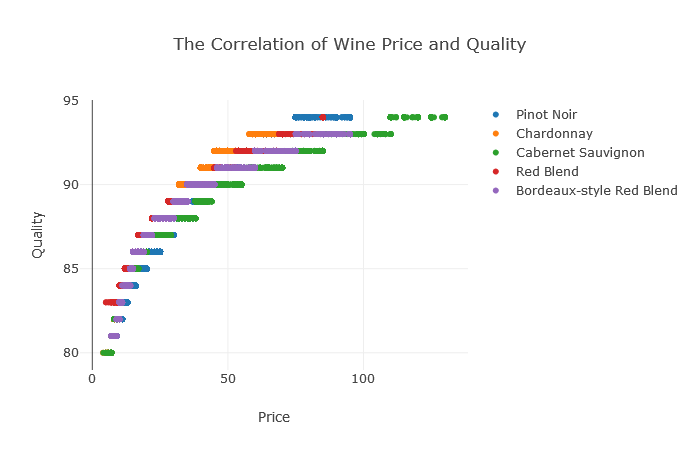Click the 50 tick label on Price axis
The height and width of the screenshot is (450, 700).
click(228, 379)
